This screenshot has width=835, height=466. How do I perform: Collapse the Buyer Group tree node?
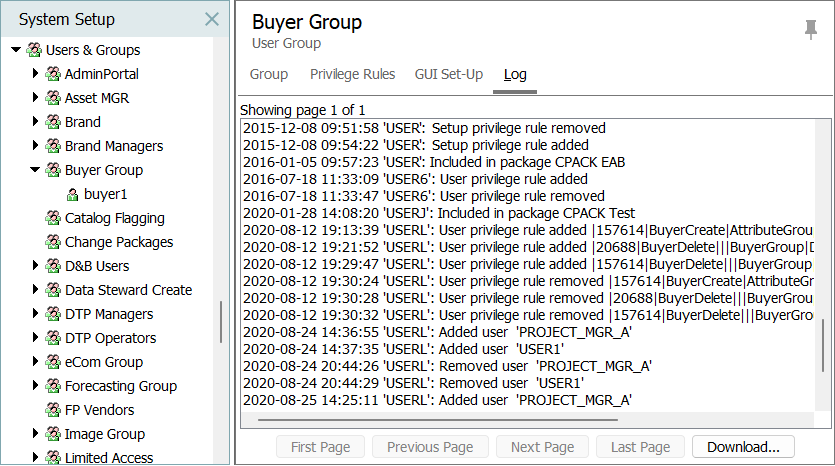[x=35, y=169]
